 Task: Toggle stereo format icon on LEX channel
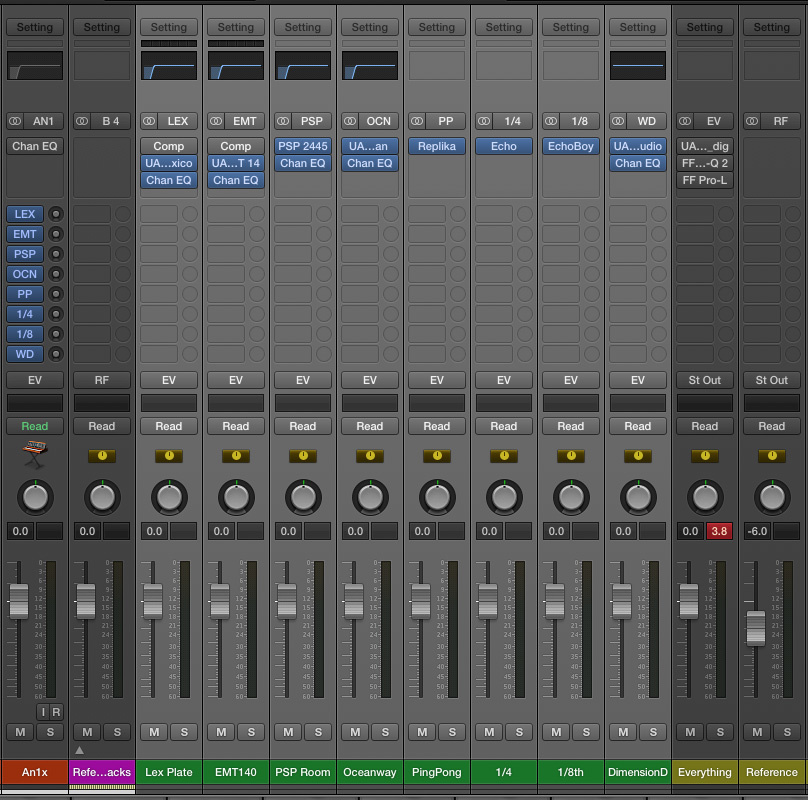(149, 121)
